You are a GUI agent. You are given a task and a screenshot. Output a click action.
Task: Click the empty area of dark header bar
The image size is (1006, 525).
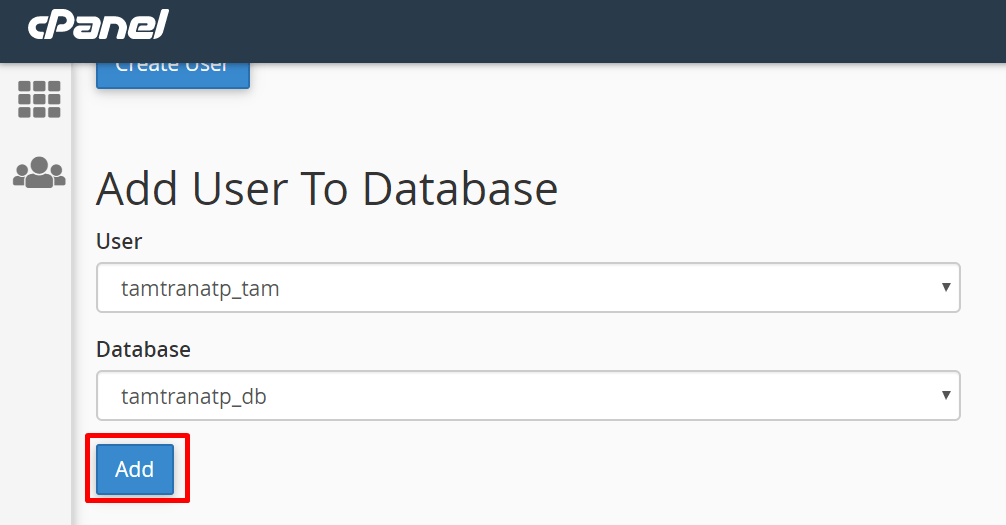click(577, 31)
